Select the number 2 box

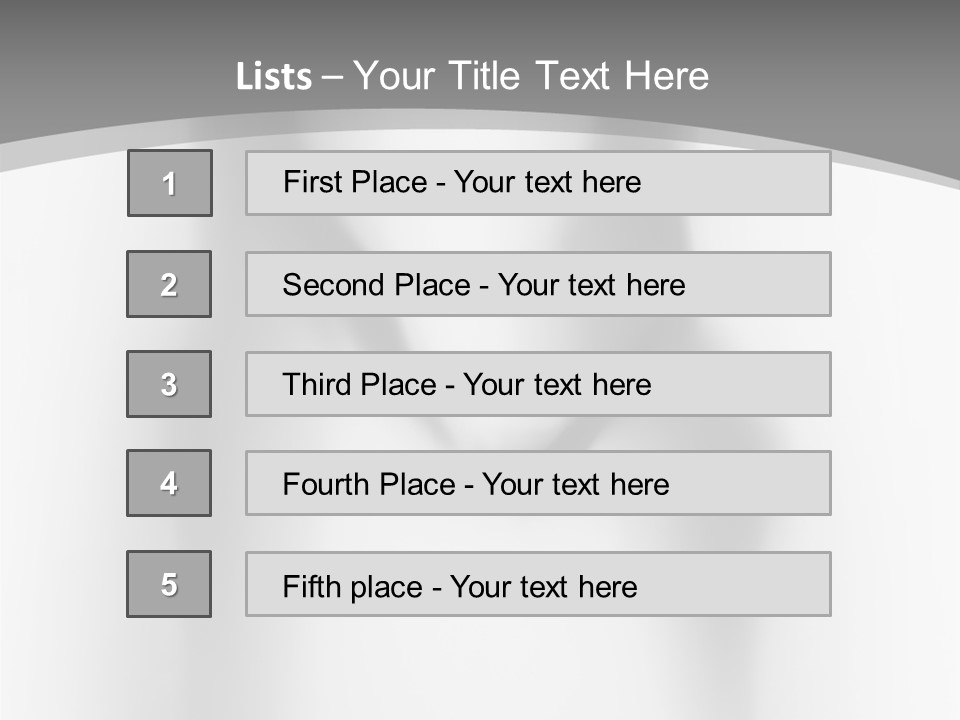169,284
